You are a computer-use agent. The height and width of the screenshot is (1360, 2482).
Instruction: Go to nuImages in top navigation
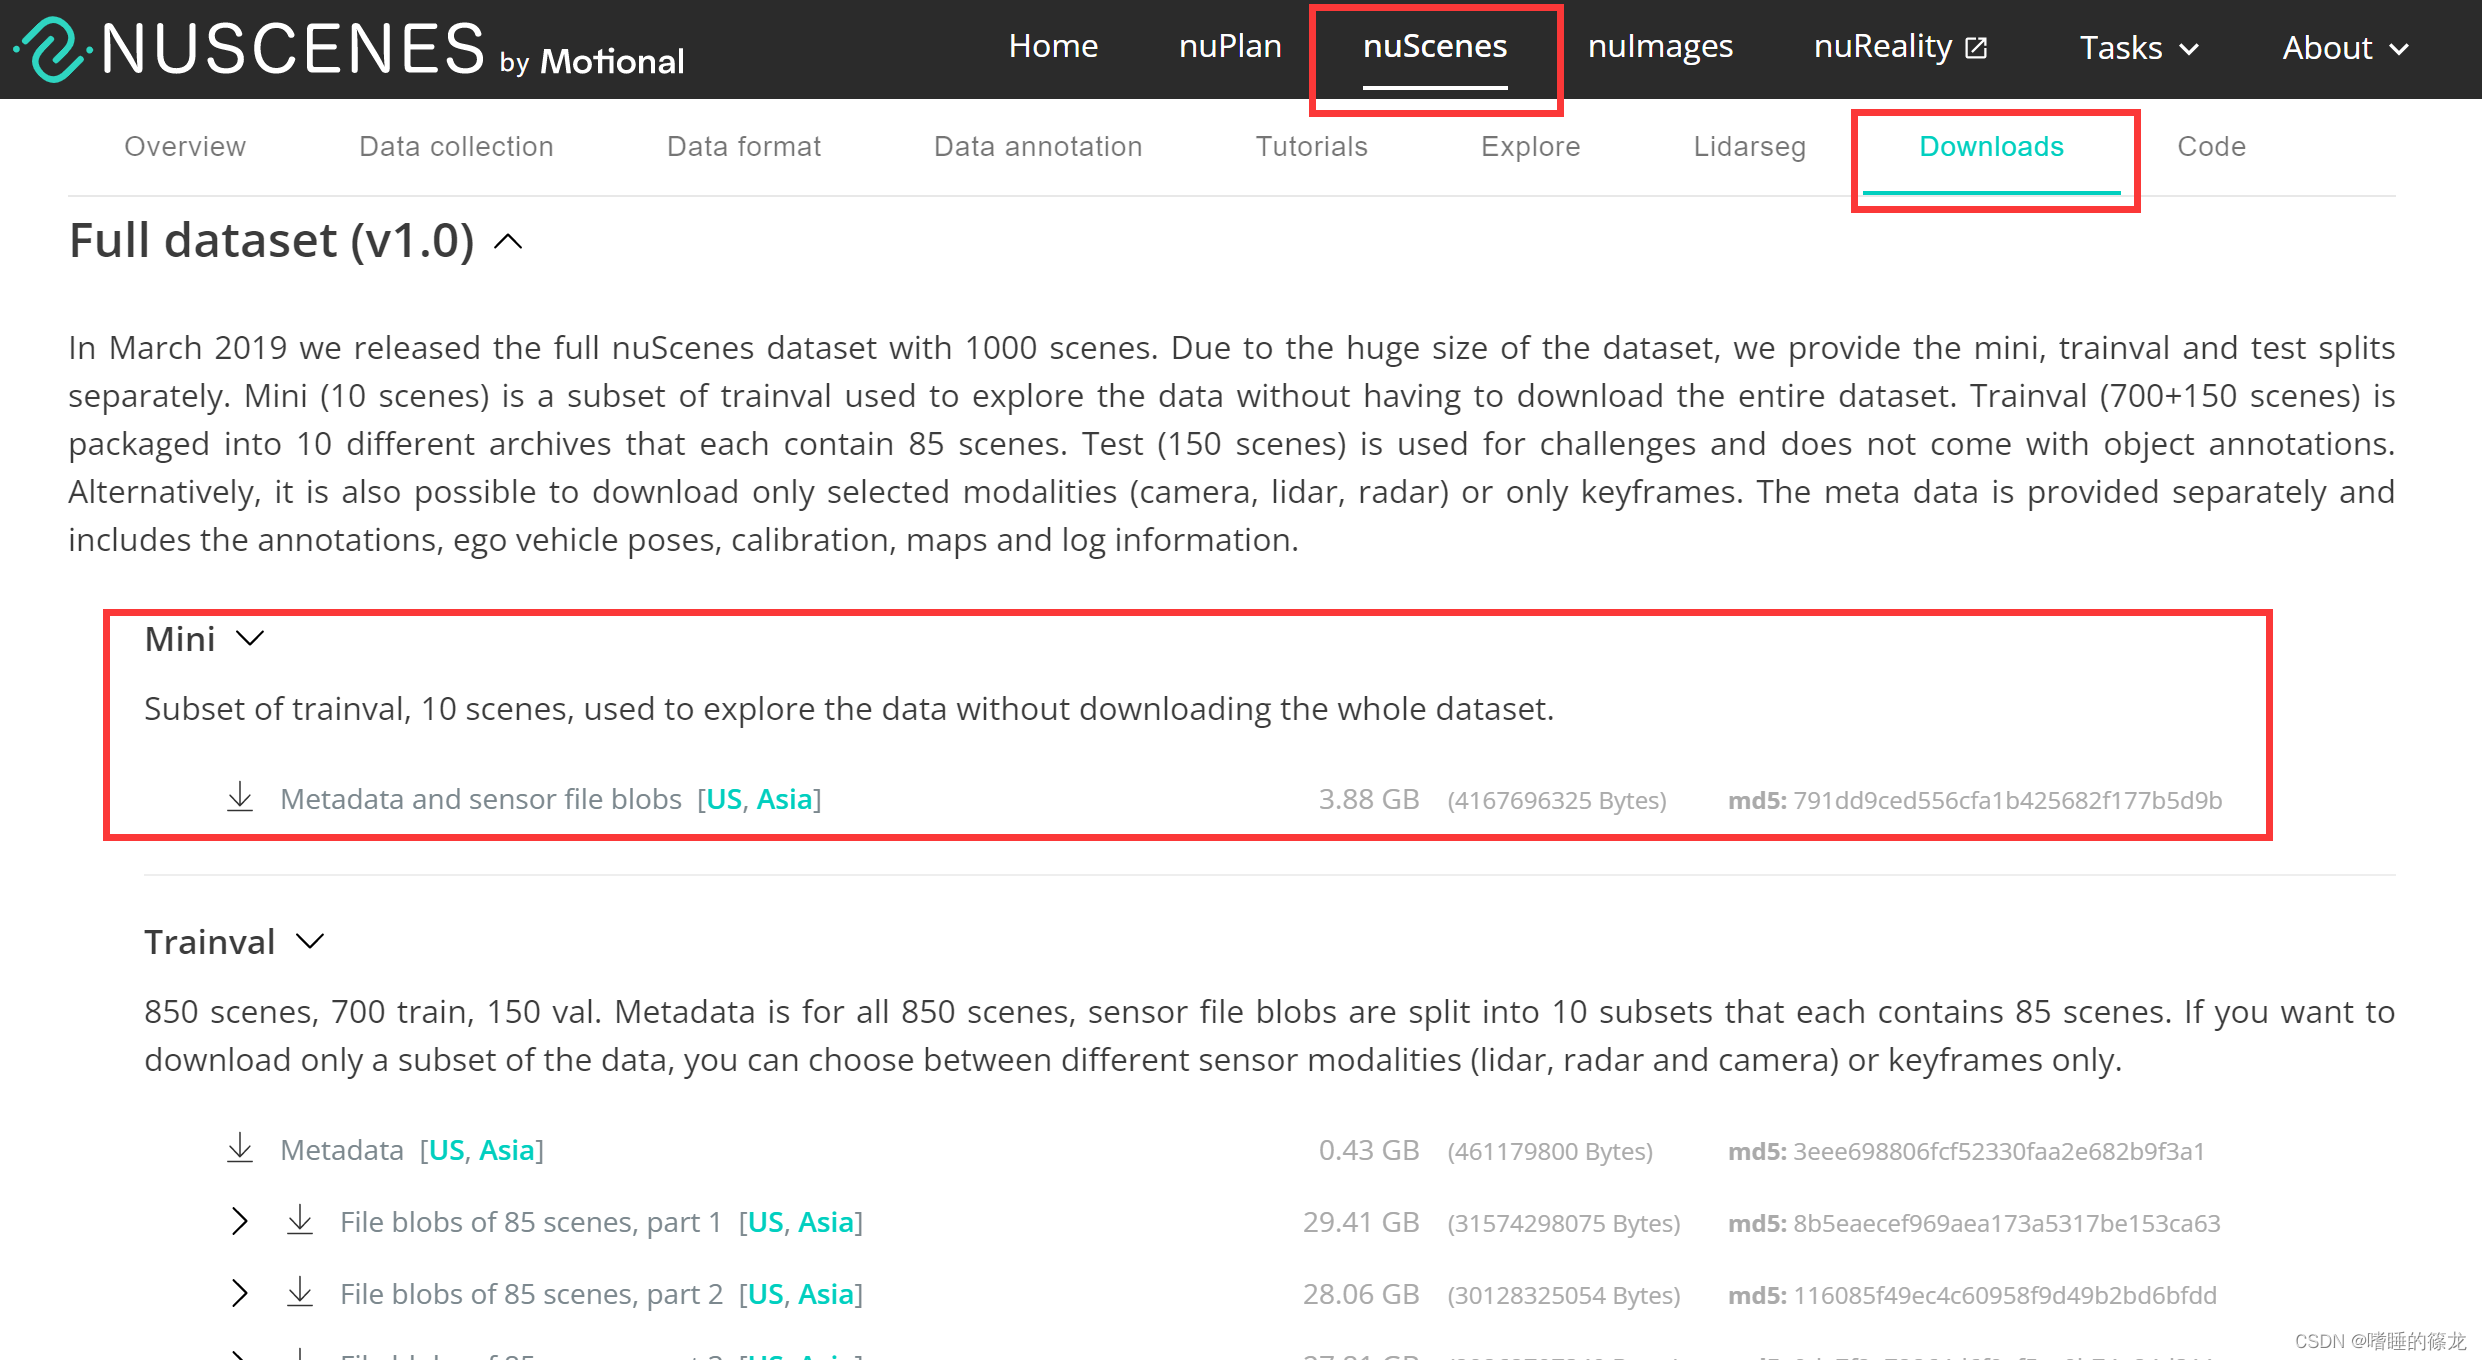point(1660,46)
